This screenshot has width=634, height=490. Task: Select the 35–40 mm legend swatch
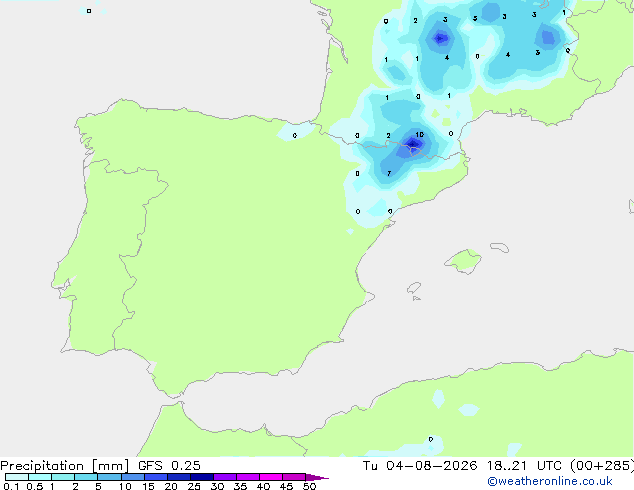pos(248,477)
